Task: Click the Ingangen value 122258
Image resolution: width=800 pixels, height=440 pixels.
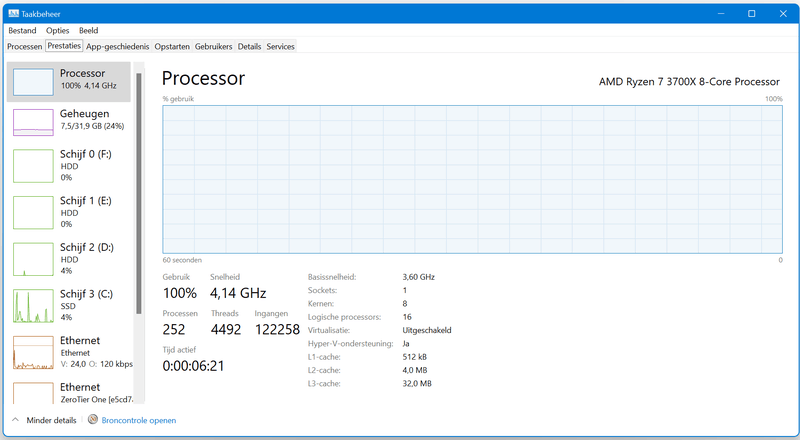Action: click(x=278, y=329)
